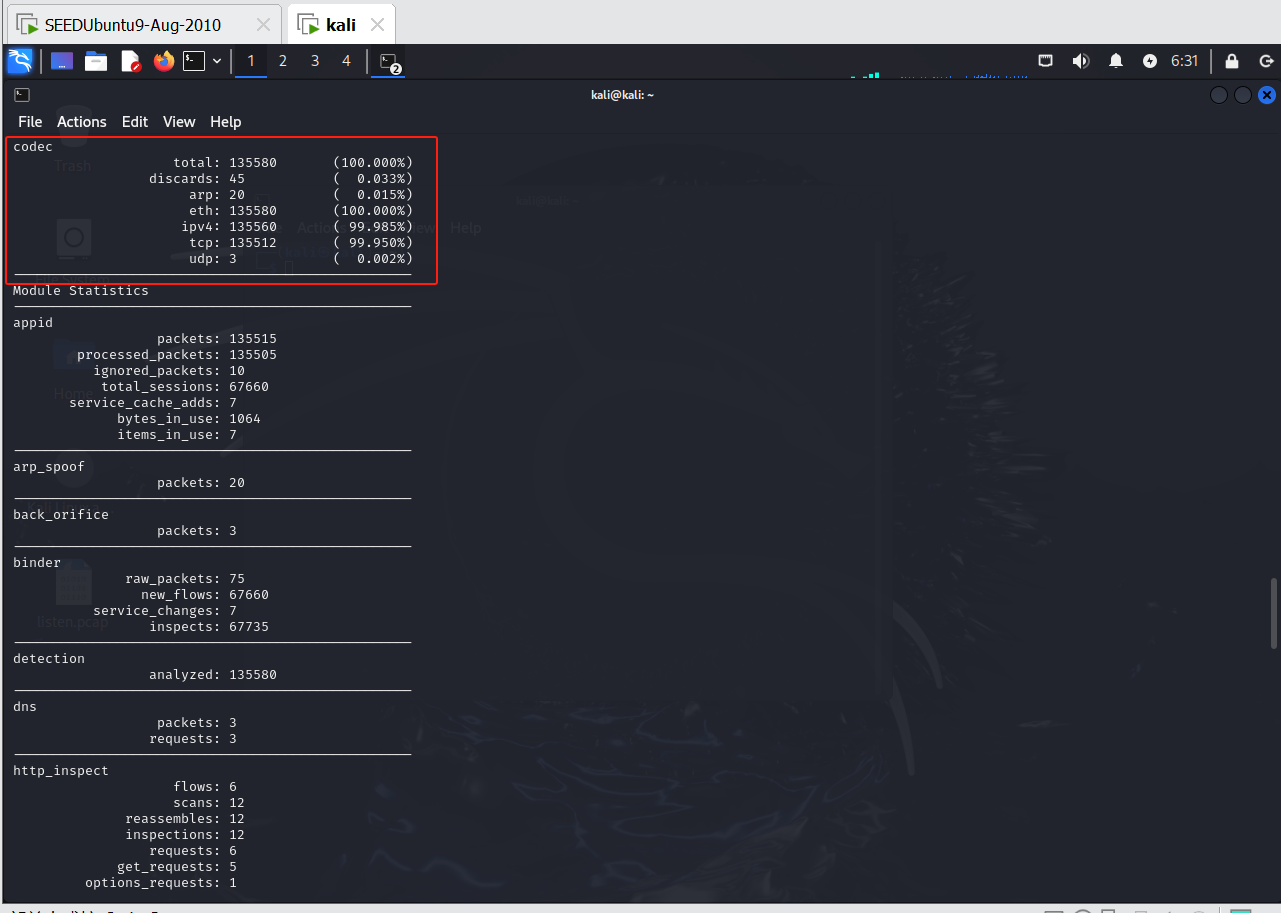
Task: Open the terminal emulator launcher icon
Action: (194, 61)
